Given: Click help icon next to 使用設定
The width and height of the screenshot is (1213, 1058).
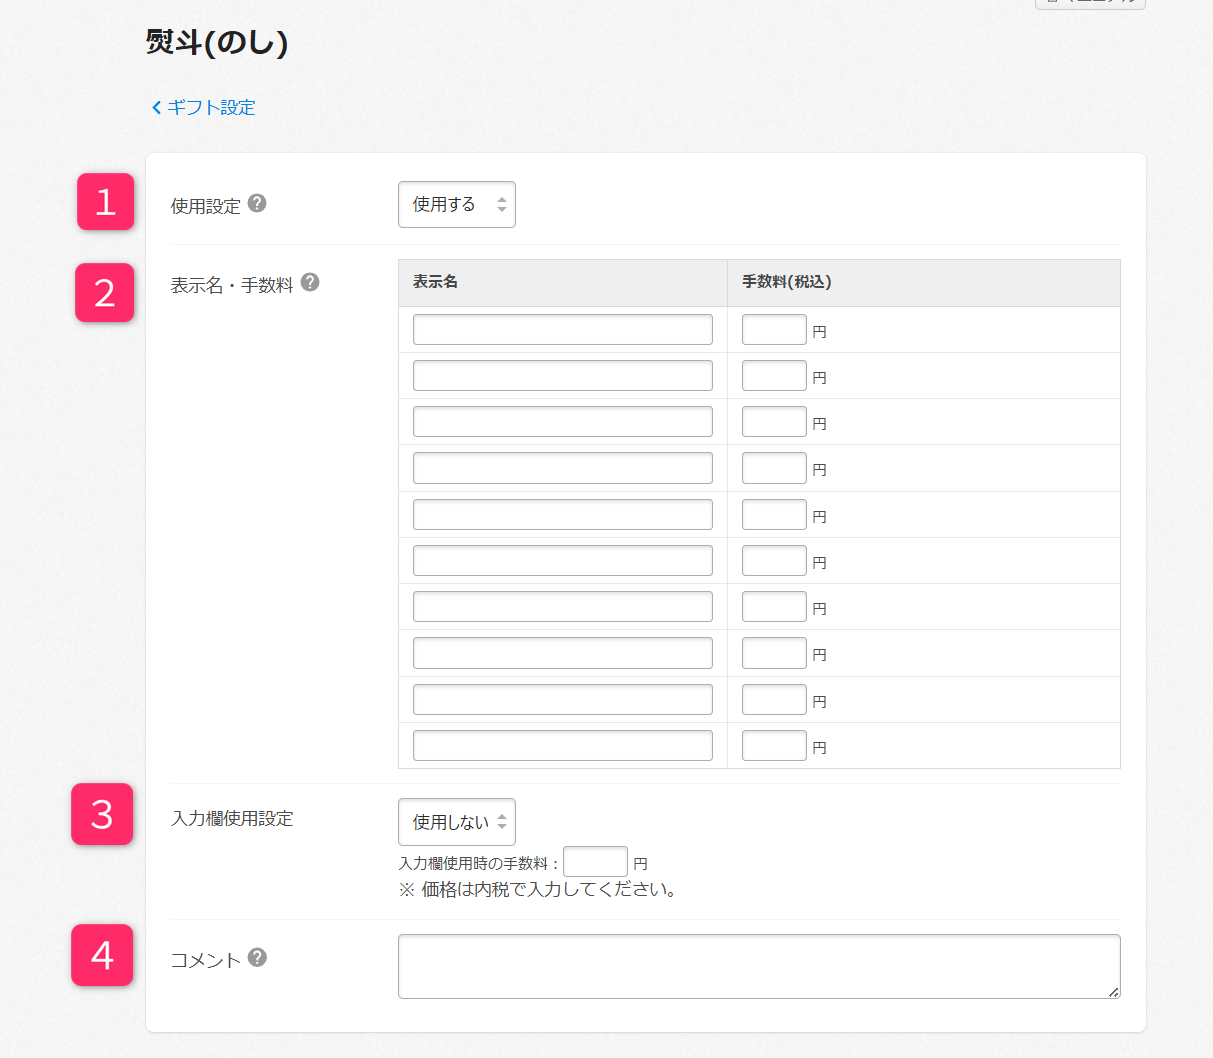Looking at the screenshot, I should point(257,204).
